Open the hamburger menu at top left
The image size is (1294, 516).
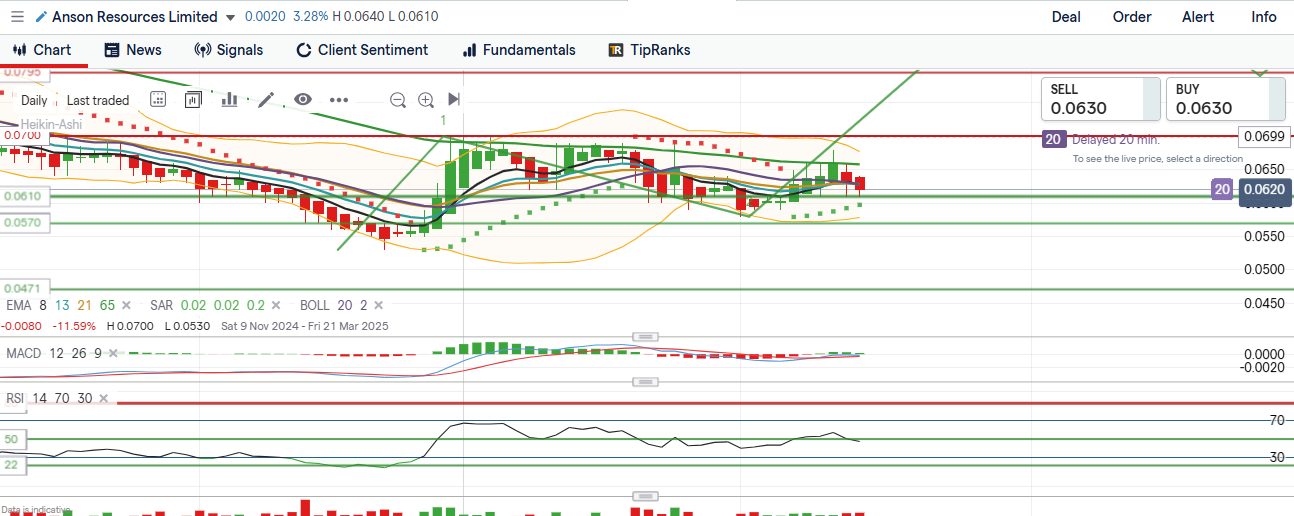click(16, 17)
